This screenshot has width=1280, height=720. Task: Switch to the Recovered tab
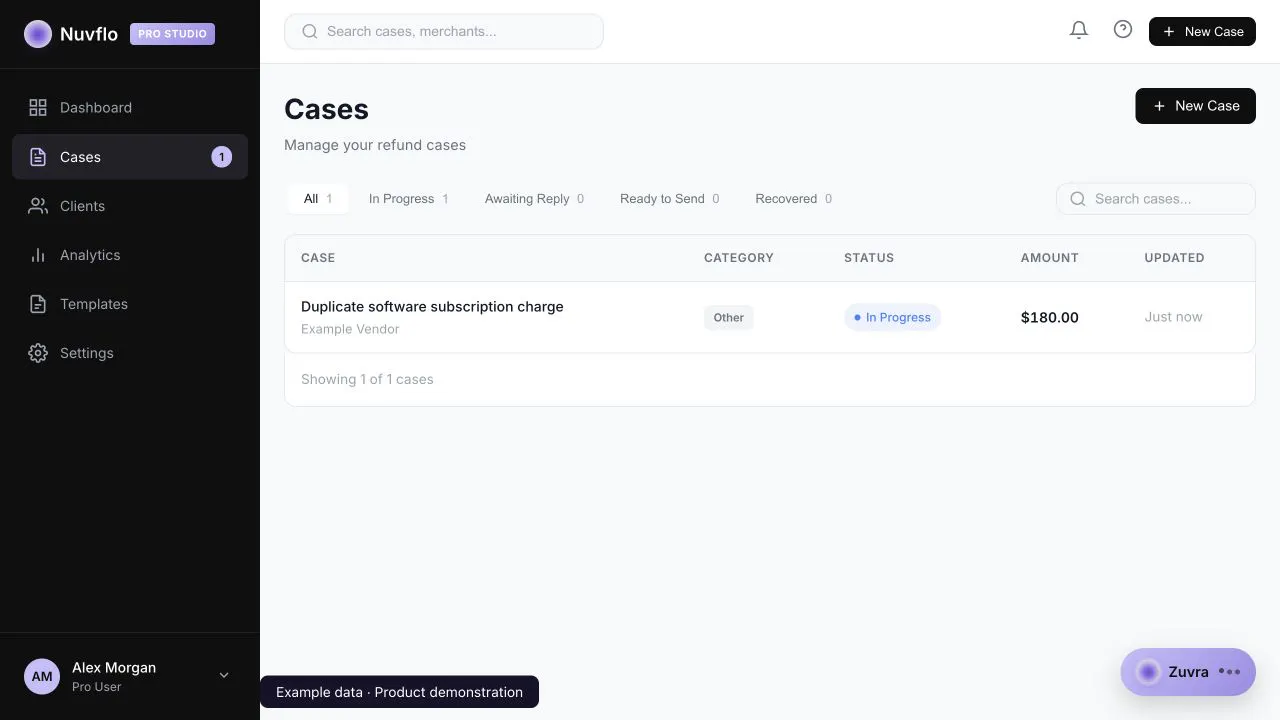click(793, 199)
